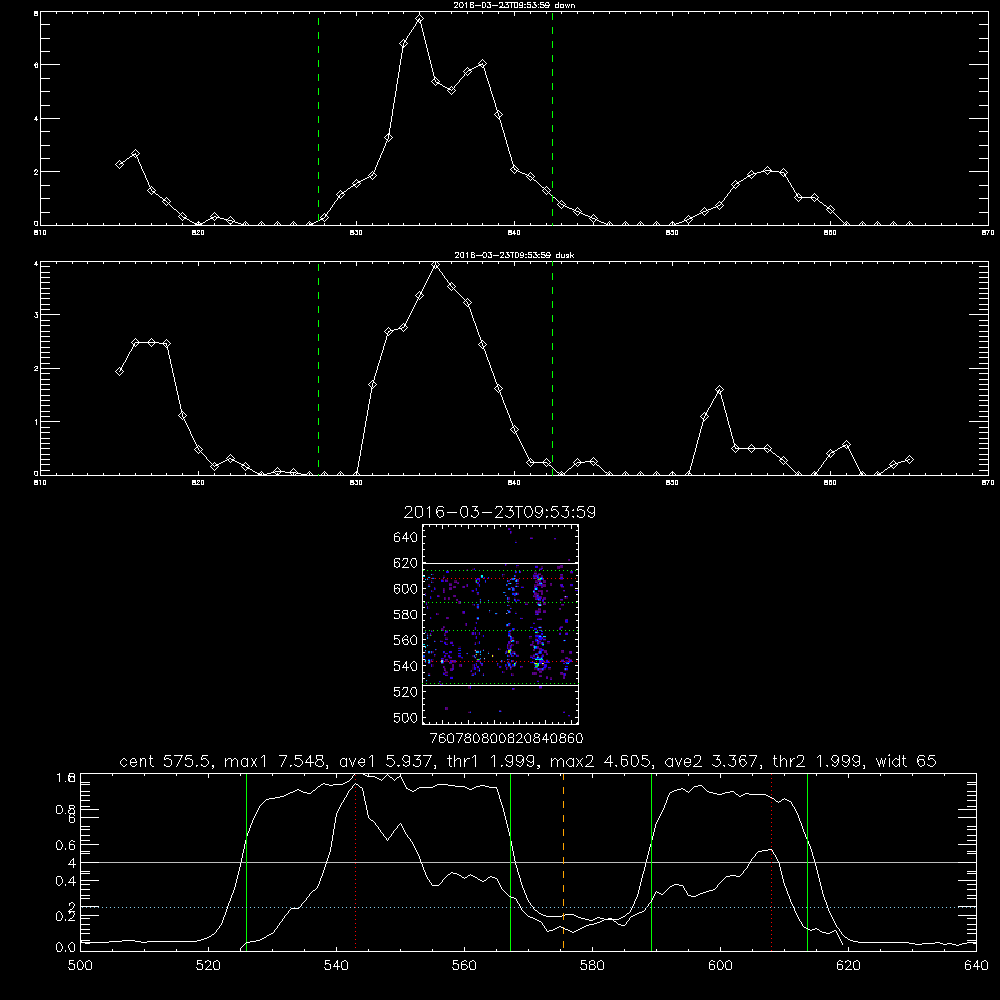
Task: Click heatmap y-axis label 520
Action: tap(406, 692)
